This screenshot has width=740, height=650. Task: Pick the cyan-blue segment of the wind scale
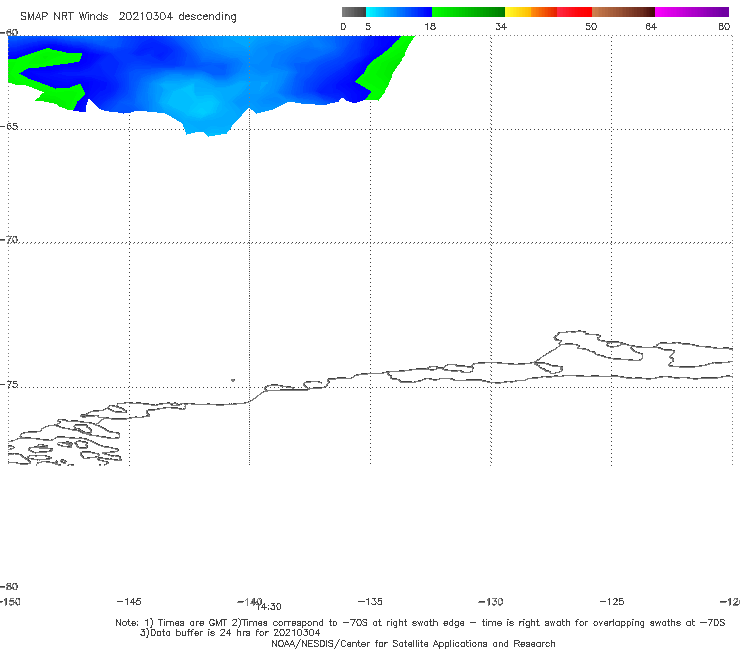(399, 12)
